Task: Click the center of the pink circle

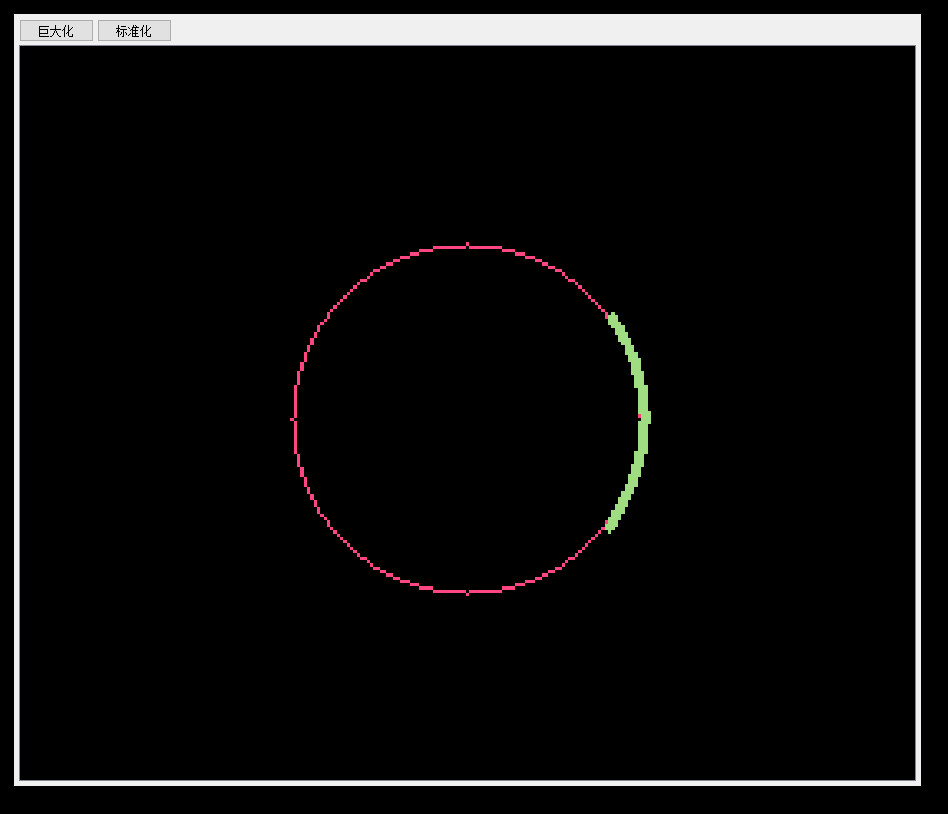Action: (467, 419)
